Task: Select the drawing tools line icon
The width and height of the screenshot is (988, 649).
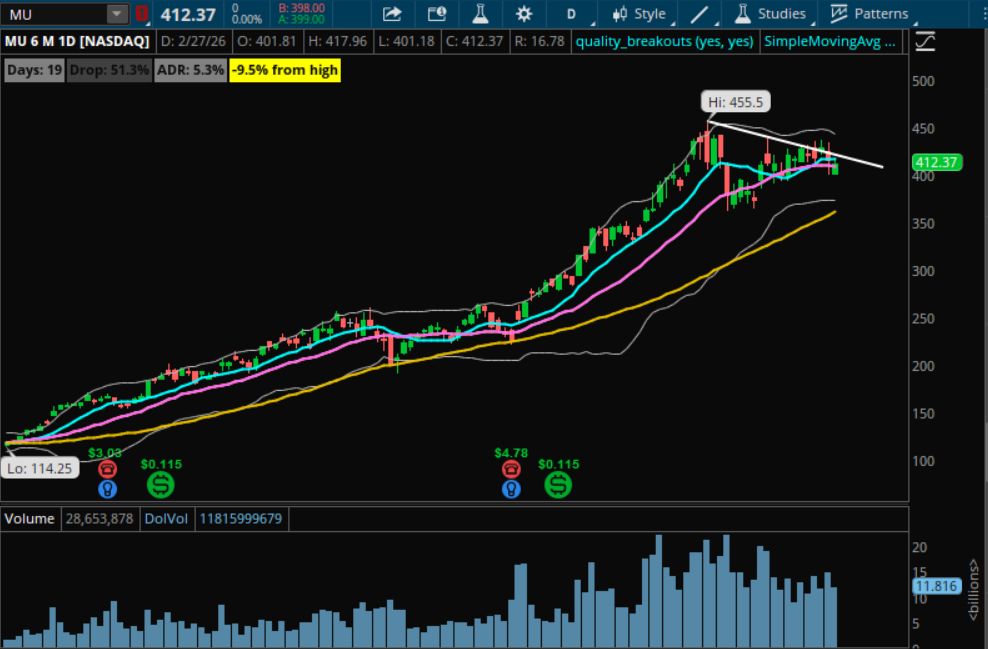Action: (x=700, y=14)
